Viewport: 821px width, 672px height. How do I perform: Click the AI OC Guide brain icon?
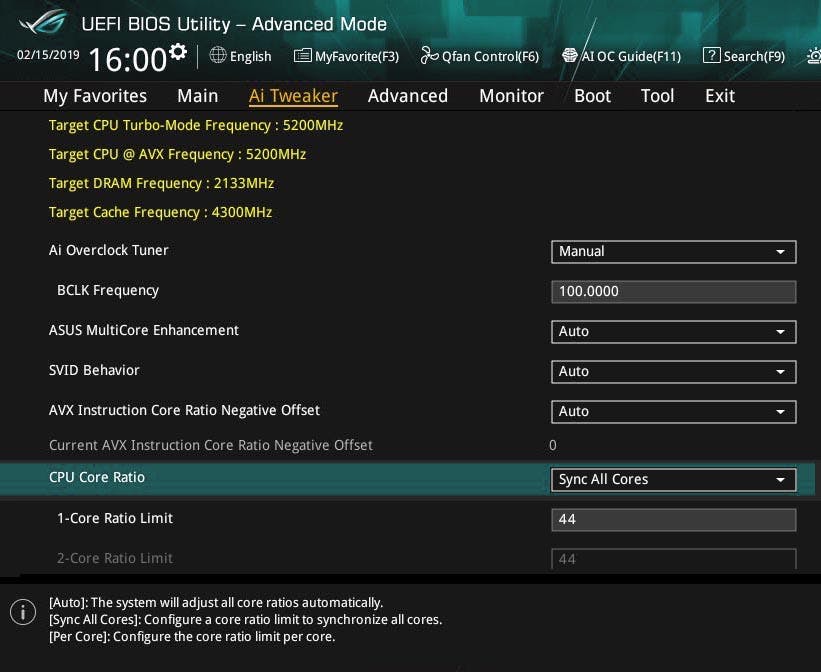(570, 55)
